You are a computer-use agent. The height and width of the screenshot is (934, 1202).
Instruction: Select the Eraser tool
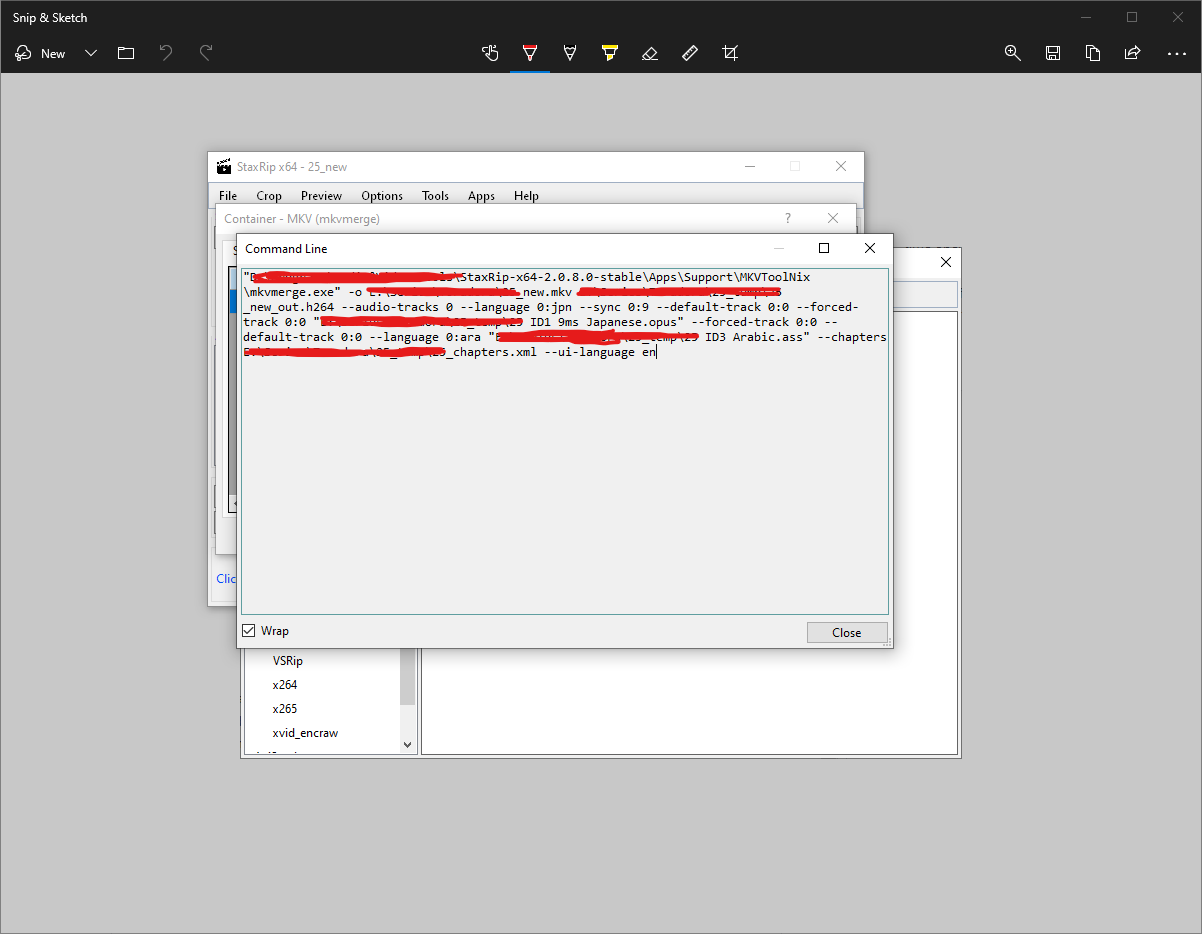pos(650,53)
